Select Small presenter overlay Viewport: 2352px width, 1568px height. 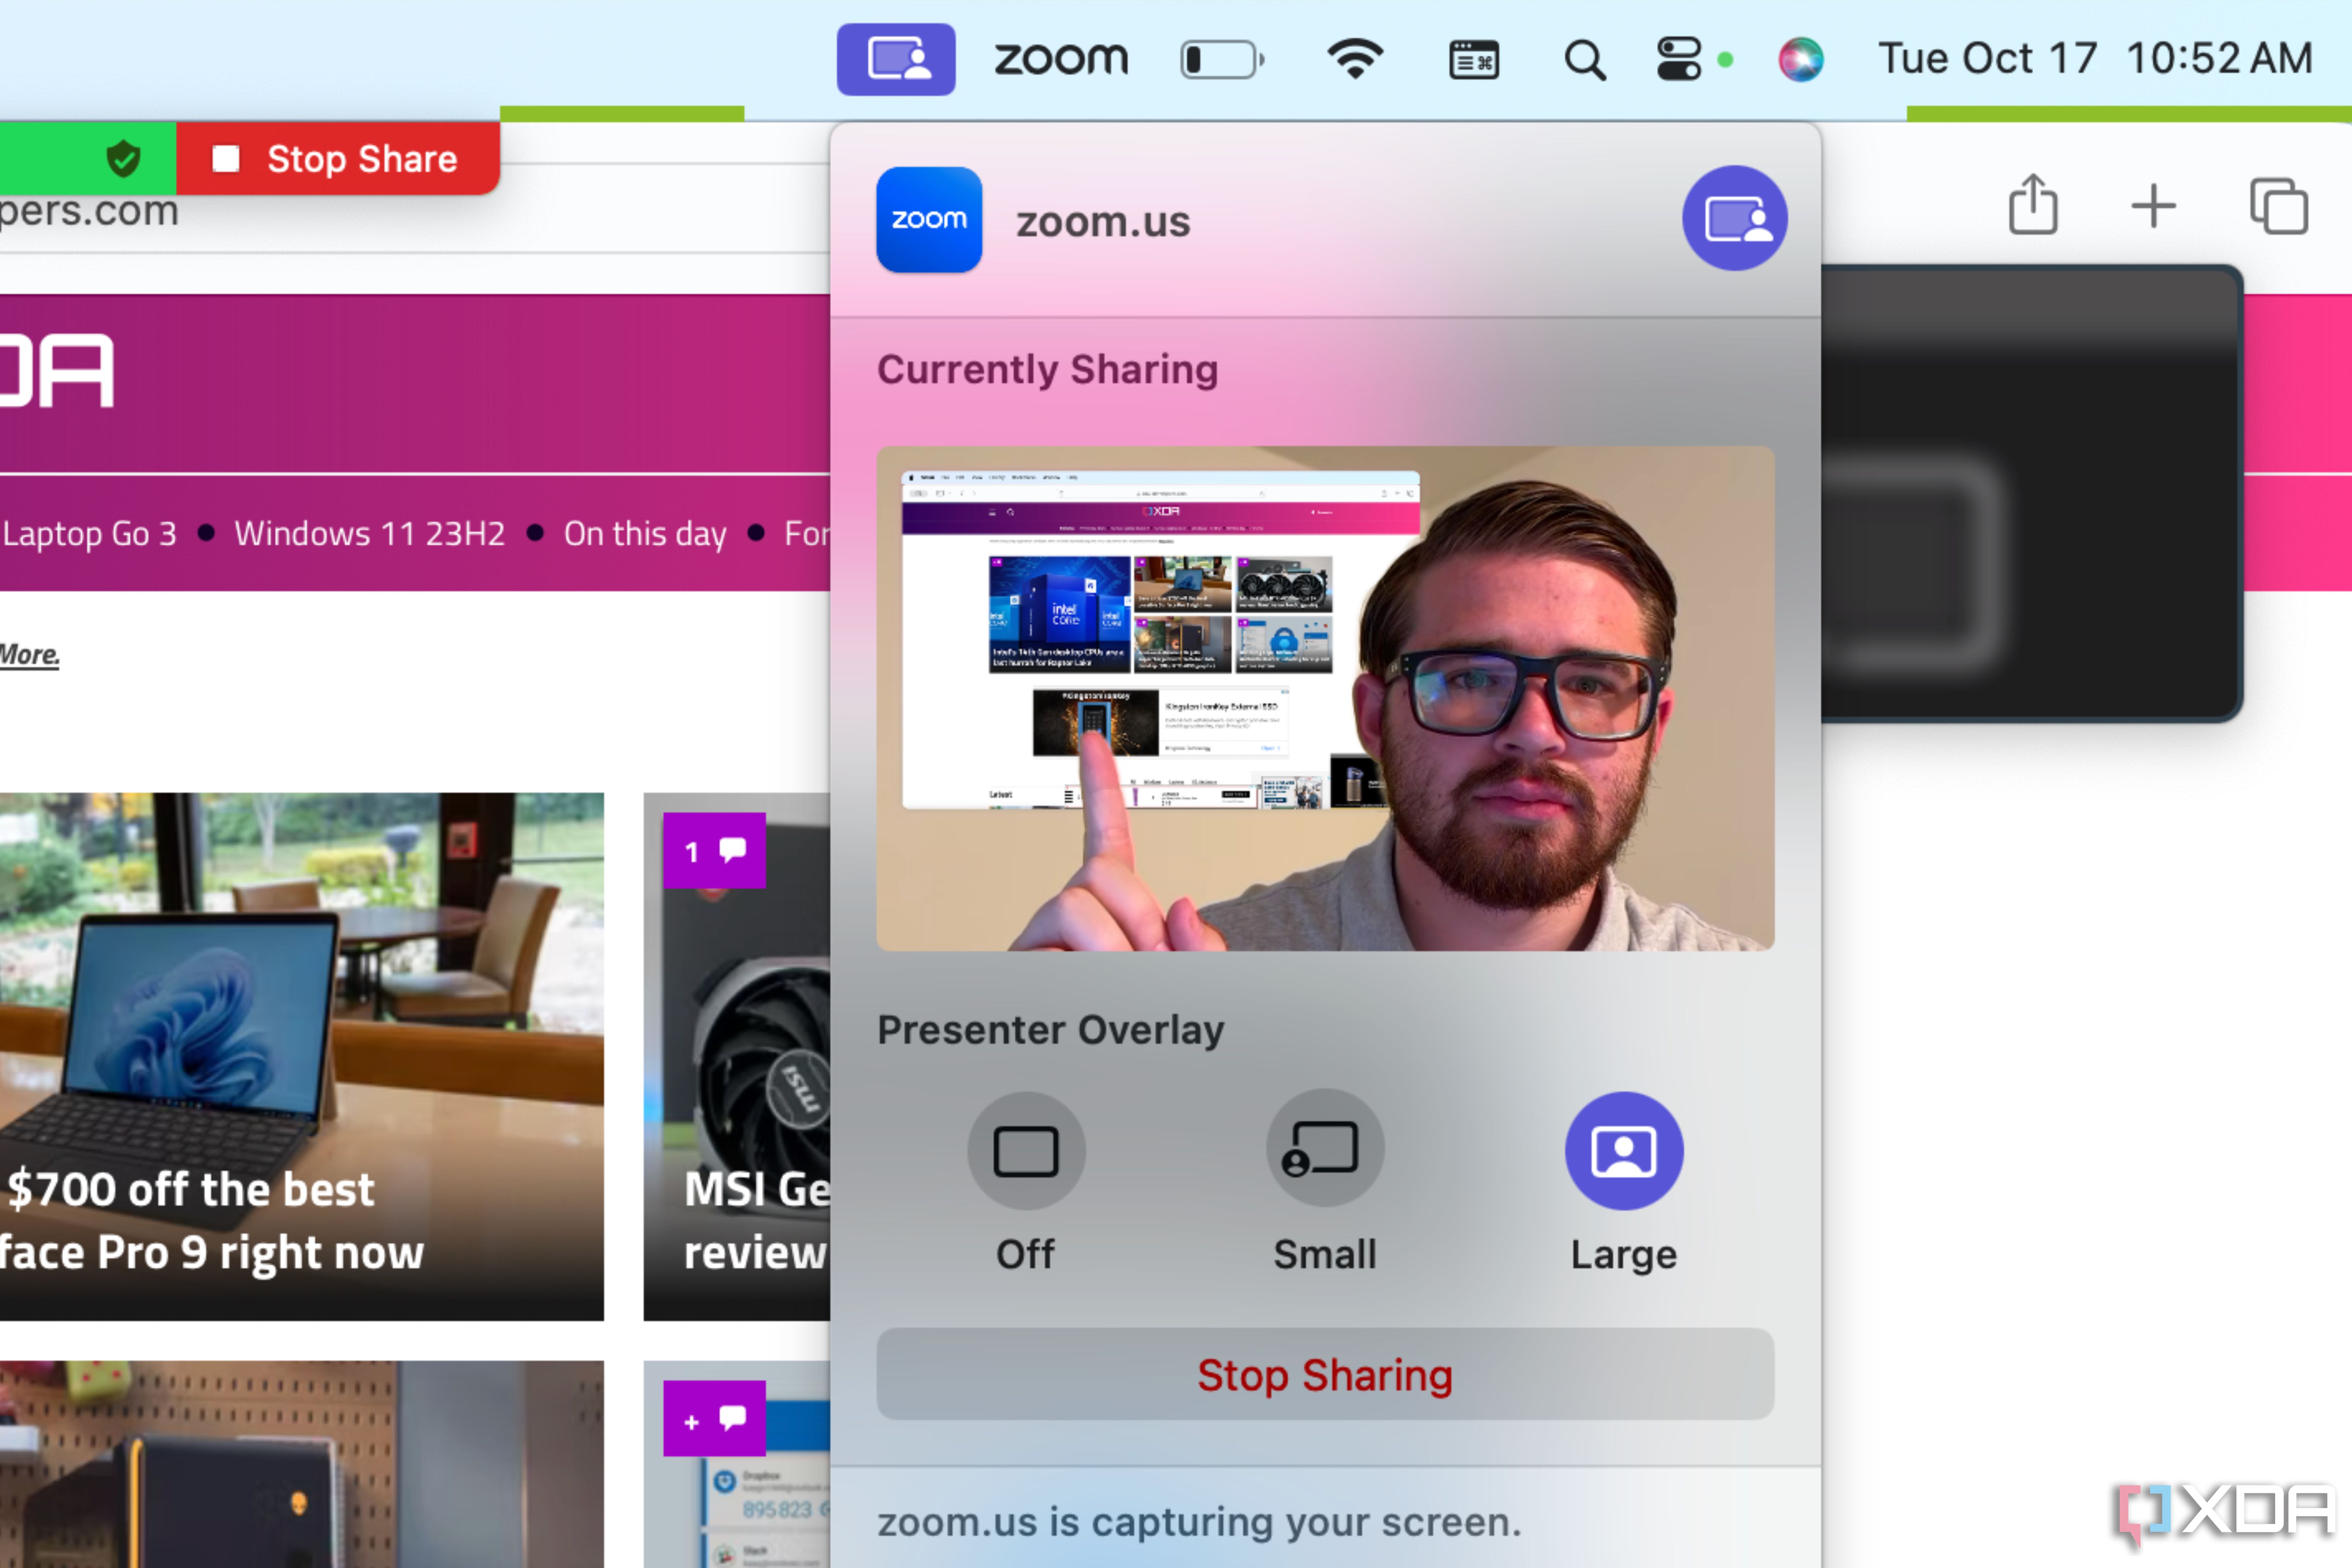click(1325, 1148)
